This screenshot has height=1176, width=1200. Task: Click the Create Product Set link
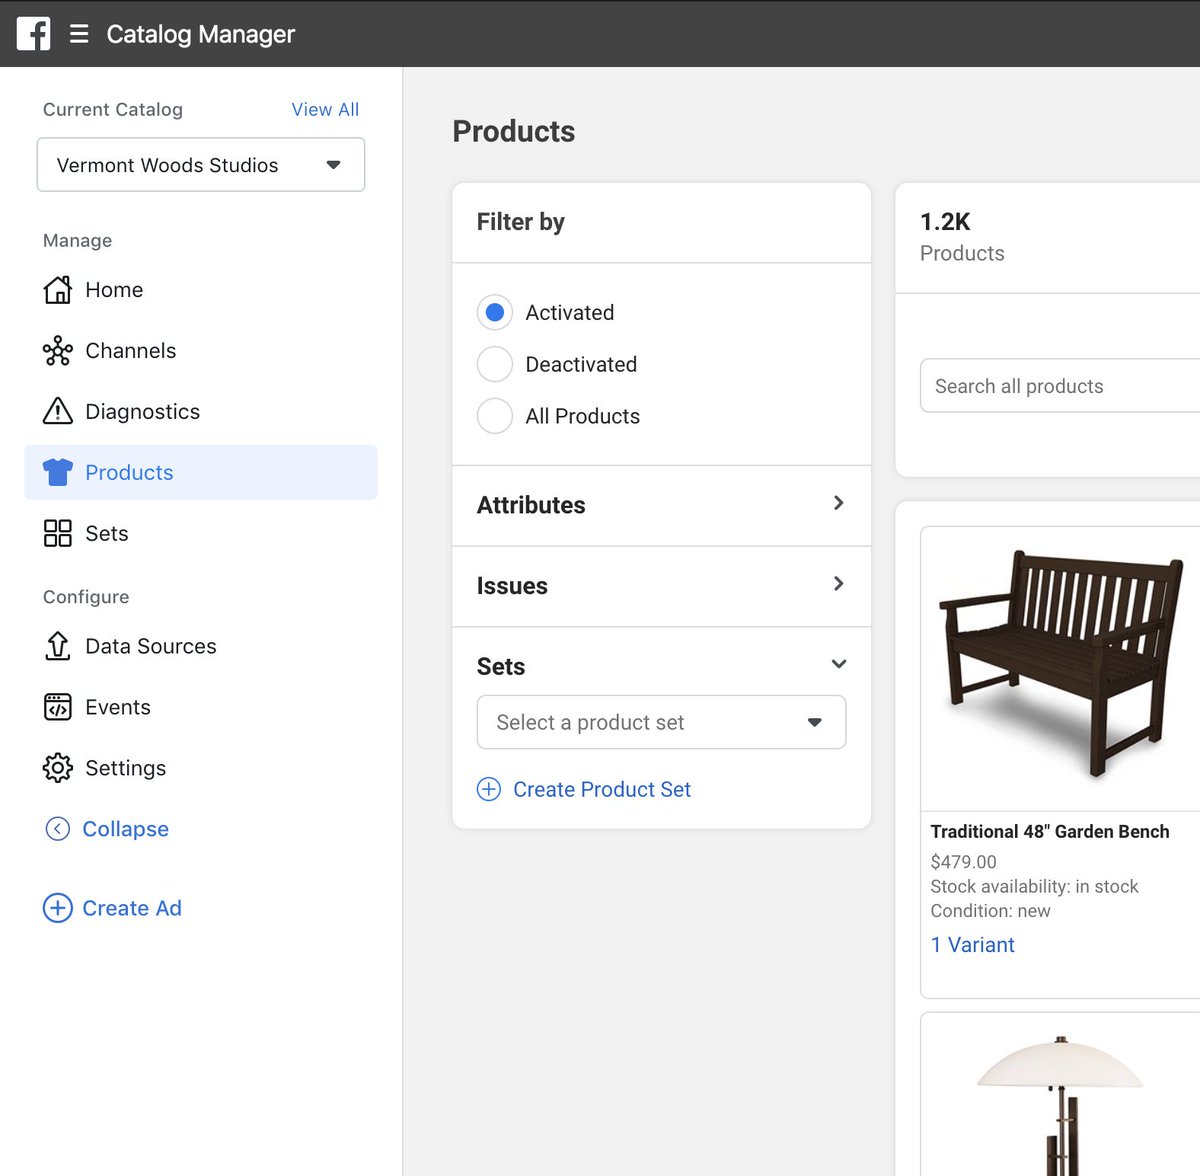coord(602,789)
